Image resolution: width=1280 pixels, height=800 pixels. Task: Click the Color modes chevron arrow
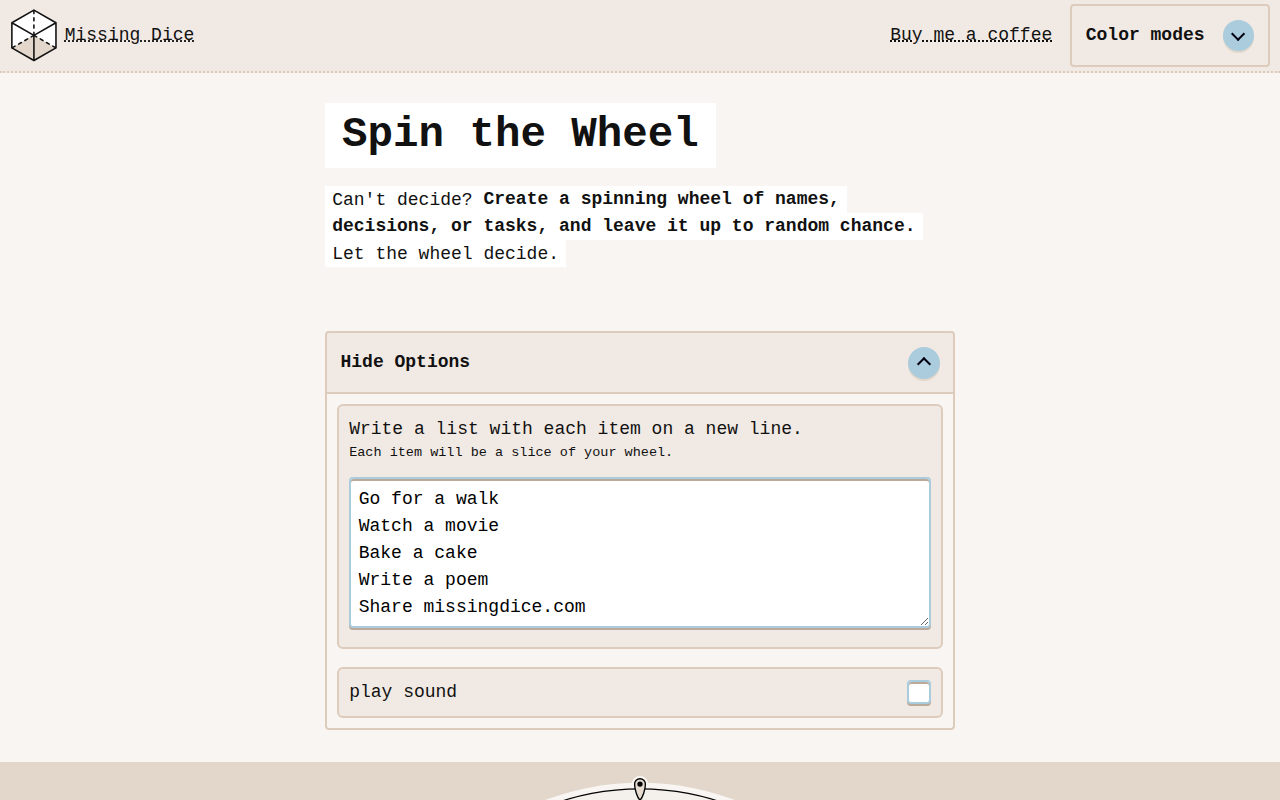[x=1238, y=36]
